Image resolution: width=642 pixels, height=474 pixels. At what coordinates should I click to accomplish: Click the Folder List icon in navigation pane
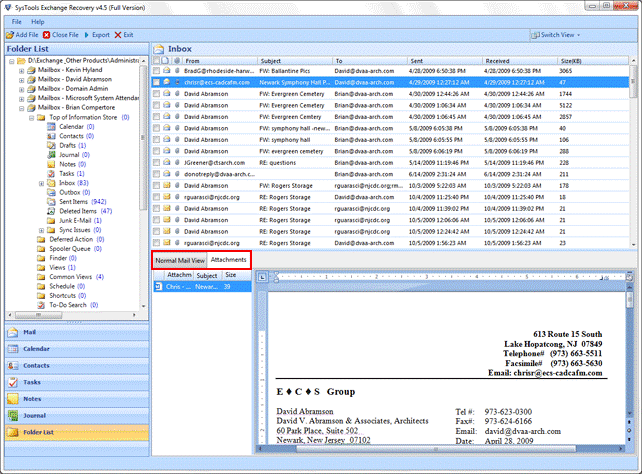pyautogui.click(x=13, y=432)
